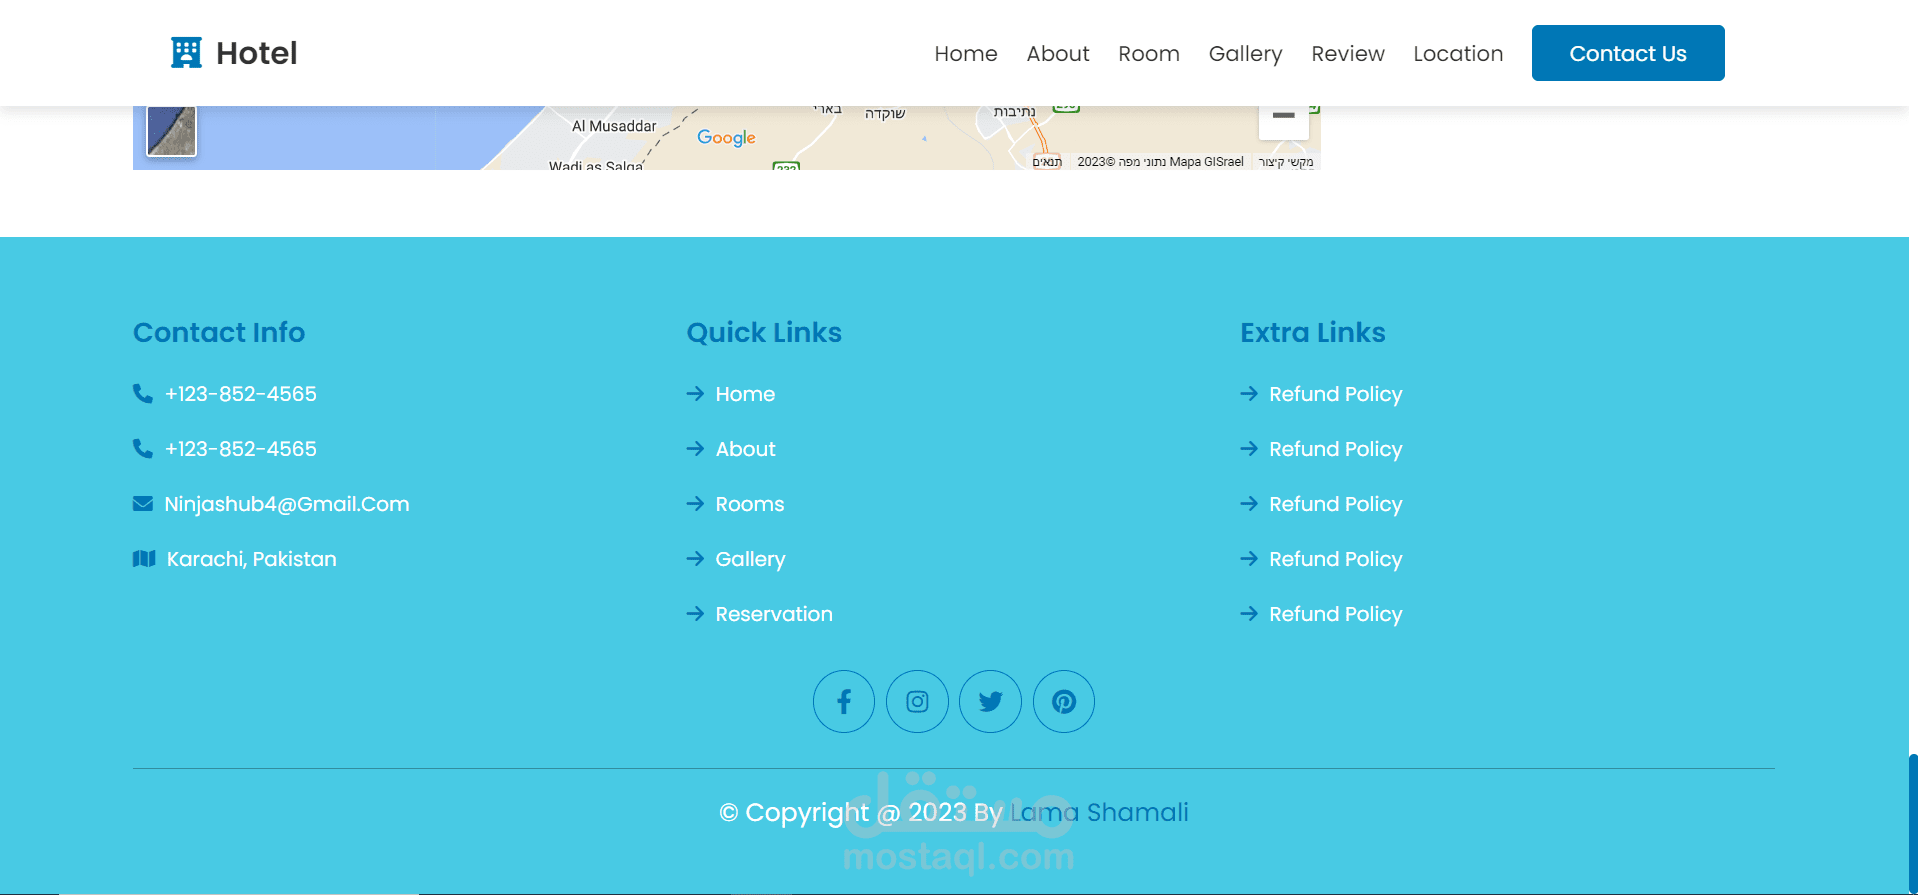The image size is (1918, 895).
Task: Open the Twitter social icon
Action: pyautogui.click(x=990, y=701)
